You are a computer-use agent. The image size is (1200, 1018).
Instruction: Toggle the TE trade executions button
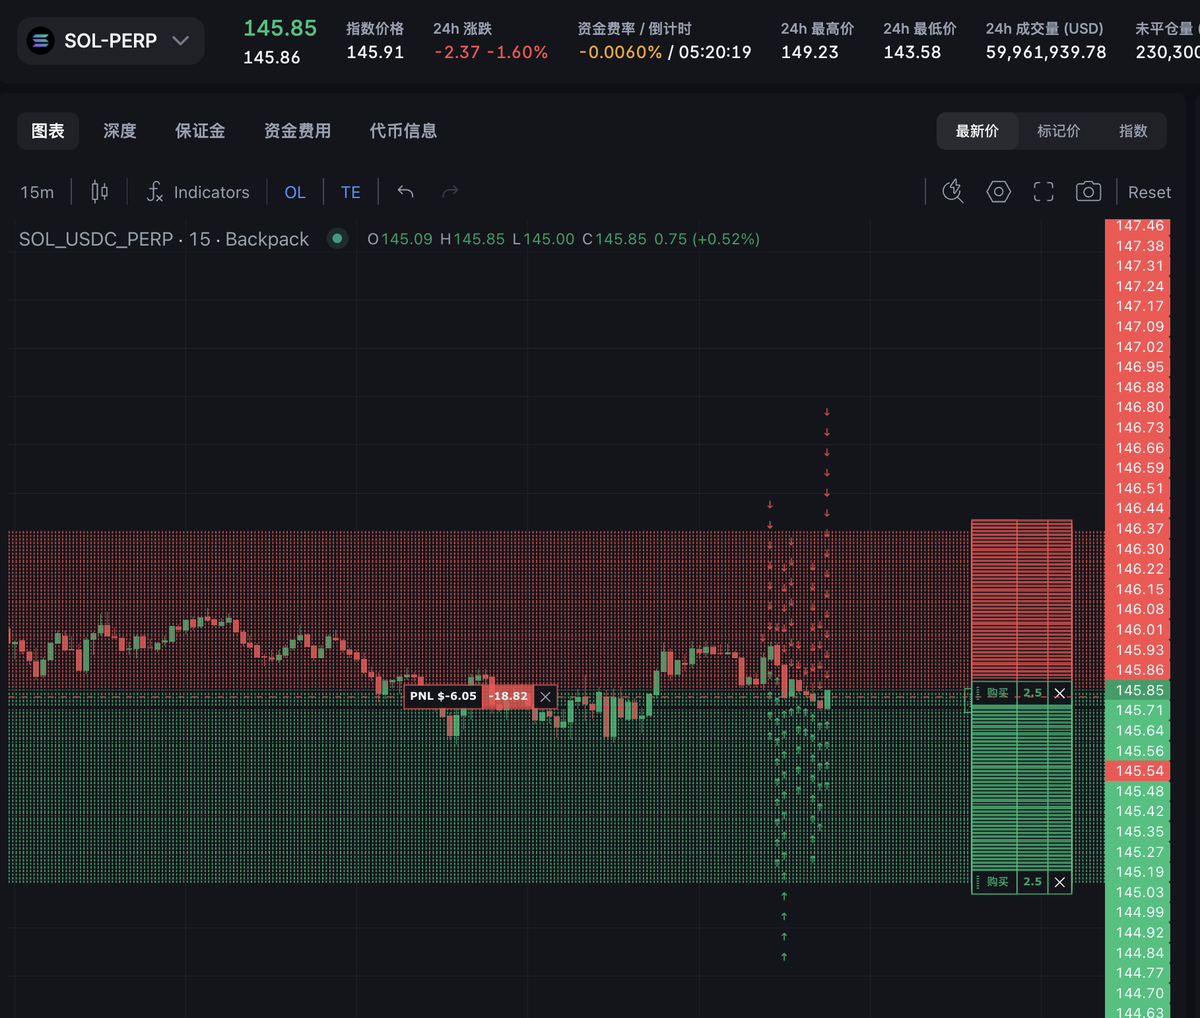point(351,192)
